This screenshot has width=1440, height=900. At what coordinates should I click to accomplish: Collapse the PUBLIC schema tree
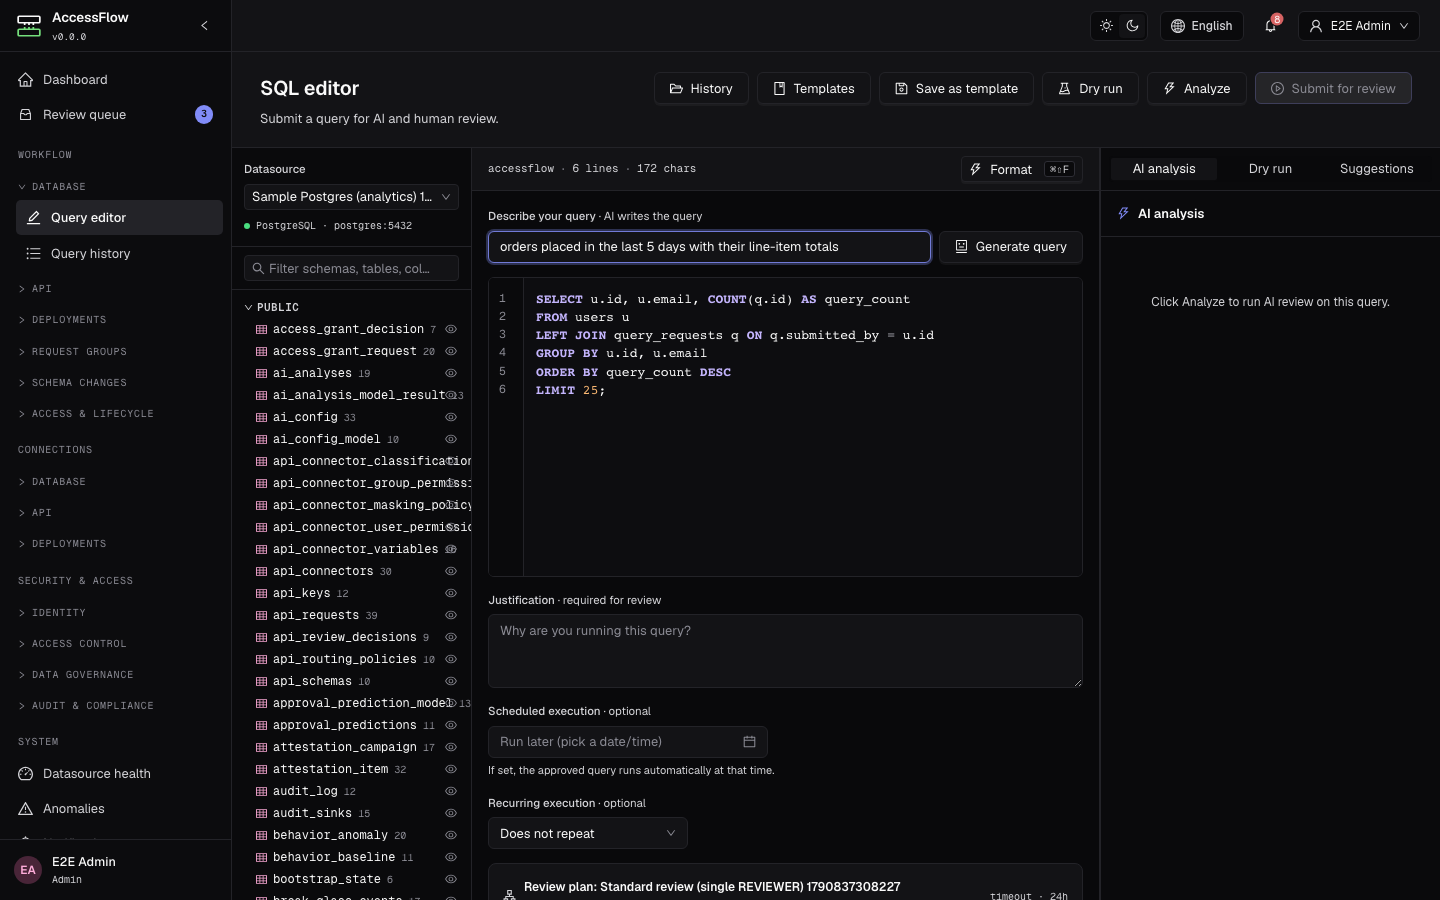point(249,307)
